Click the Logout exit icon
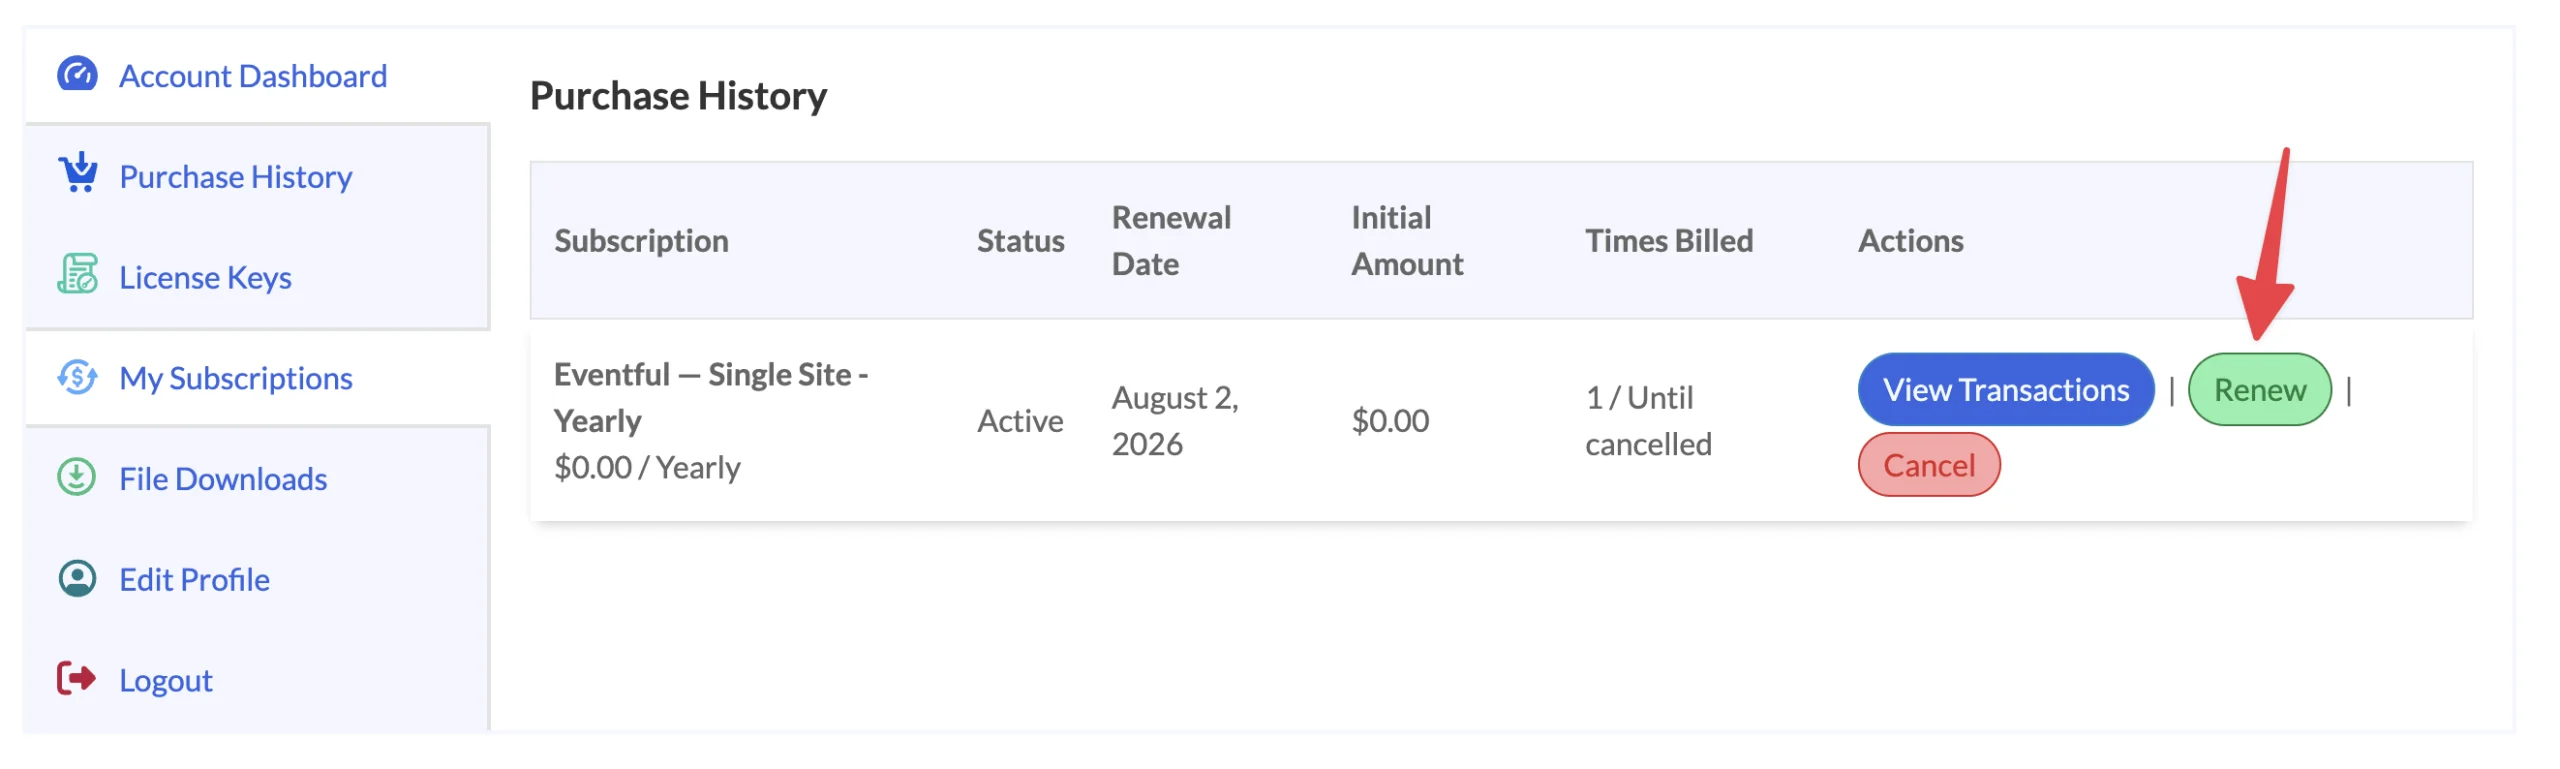The width and height of the screenshot is (2560, 769). pos(77,679)
